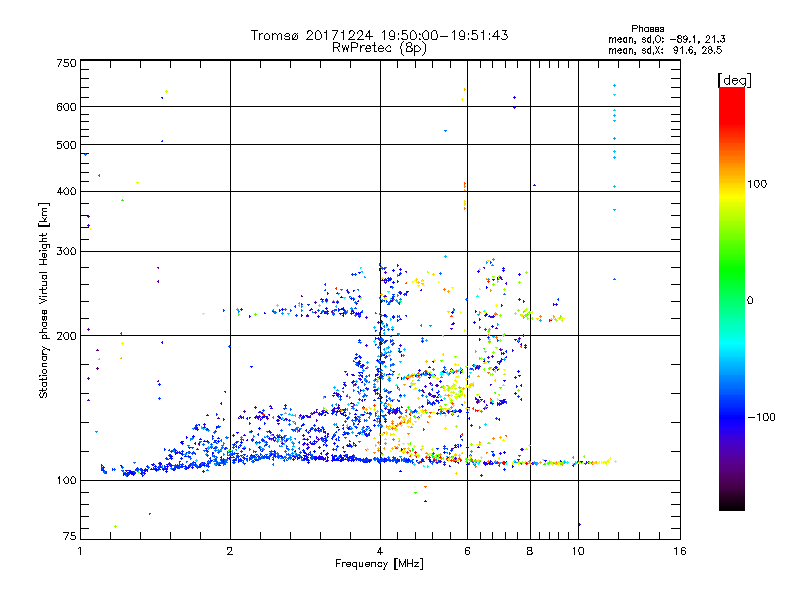This screenshot has width=800, height=600.
Task: Click the 'Stationary phase Virtual Height [km]' axis label
Action: pyautogui.click(x=43, y=300)
